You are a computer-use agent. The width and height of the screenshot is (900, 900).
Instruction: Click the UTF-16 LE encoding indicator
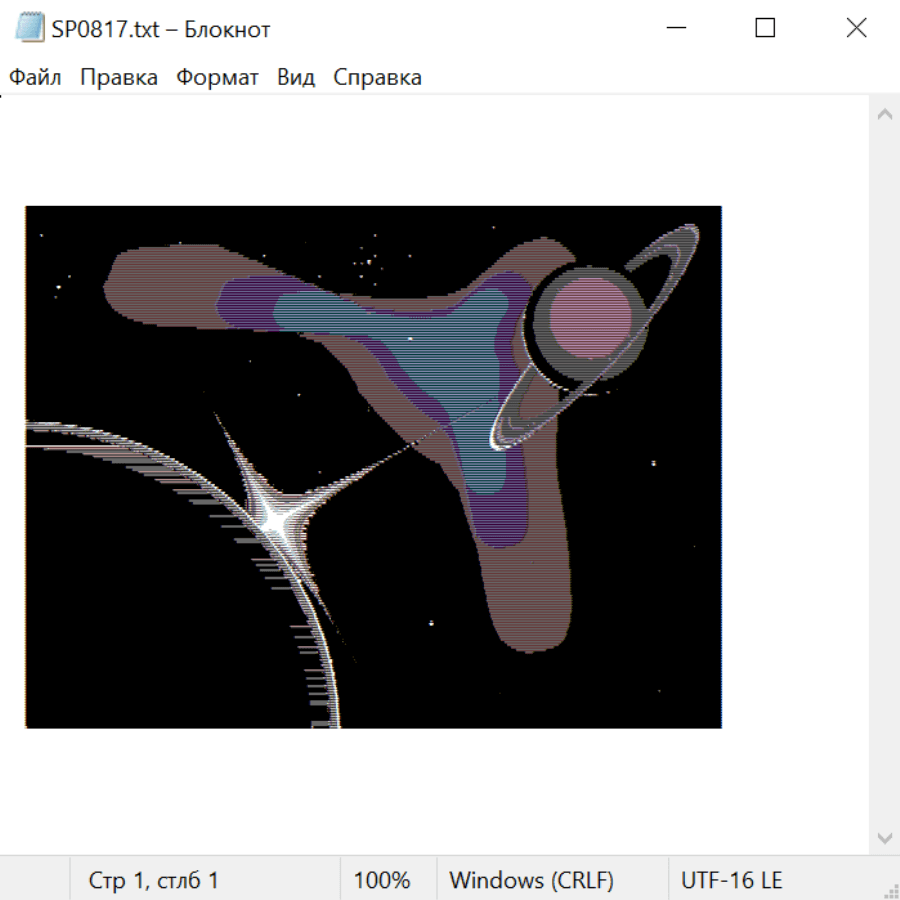pyautogui.click(x=731, y=880)
